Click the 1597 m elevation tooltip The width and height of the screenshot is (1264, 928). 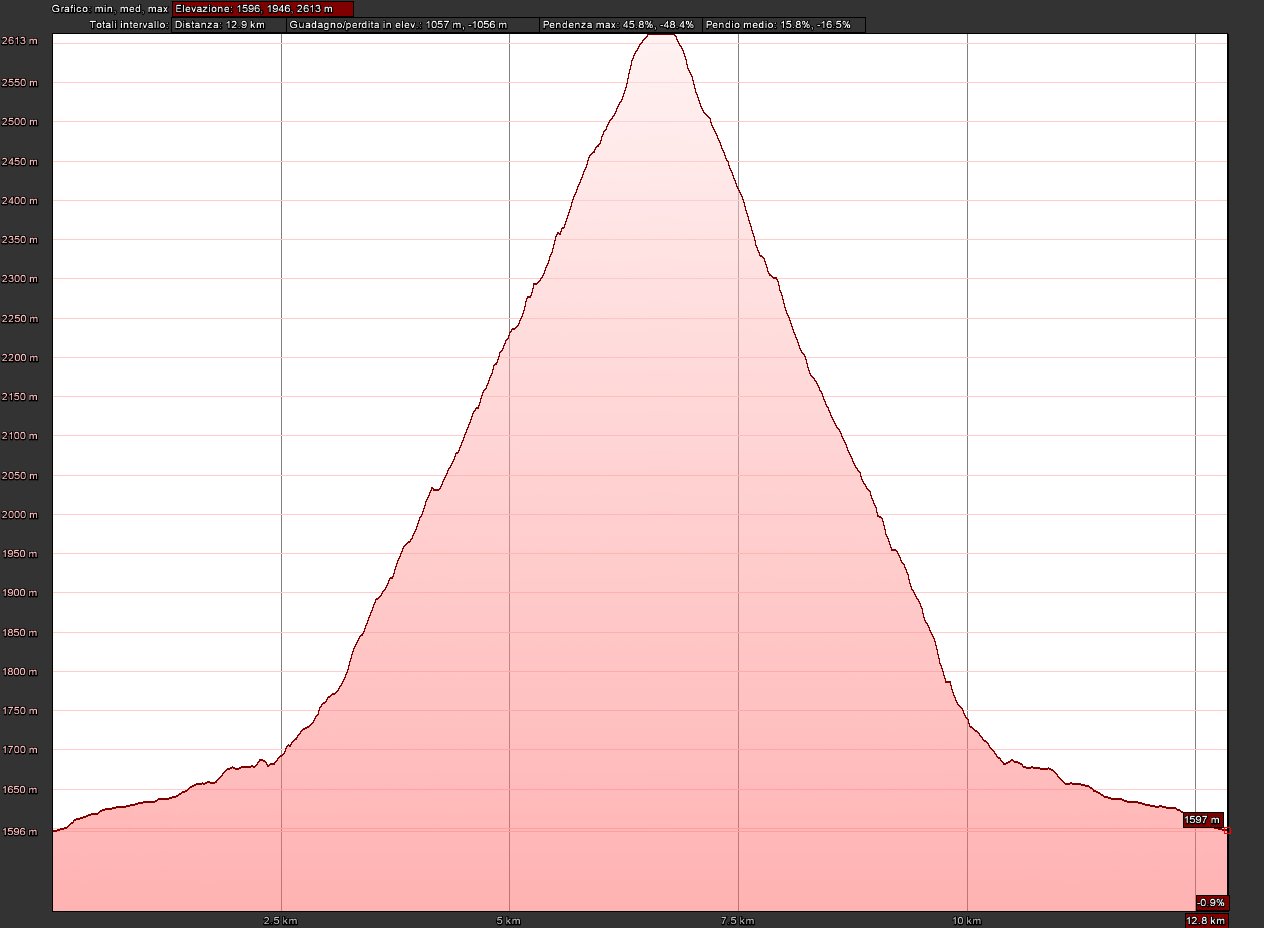click(1202, 820)
